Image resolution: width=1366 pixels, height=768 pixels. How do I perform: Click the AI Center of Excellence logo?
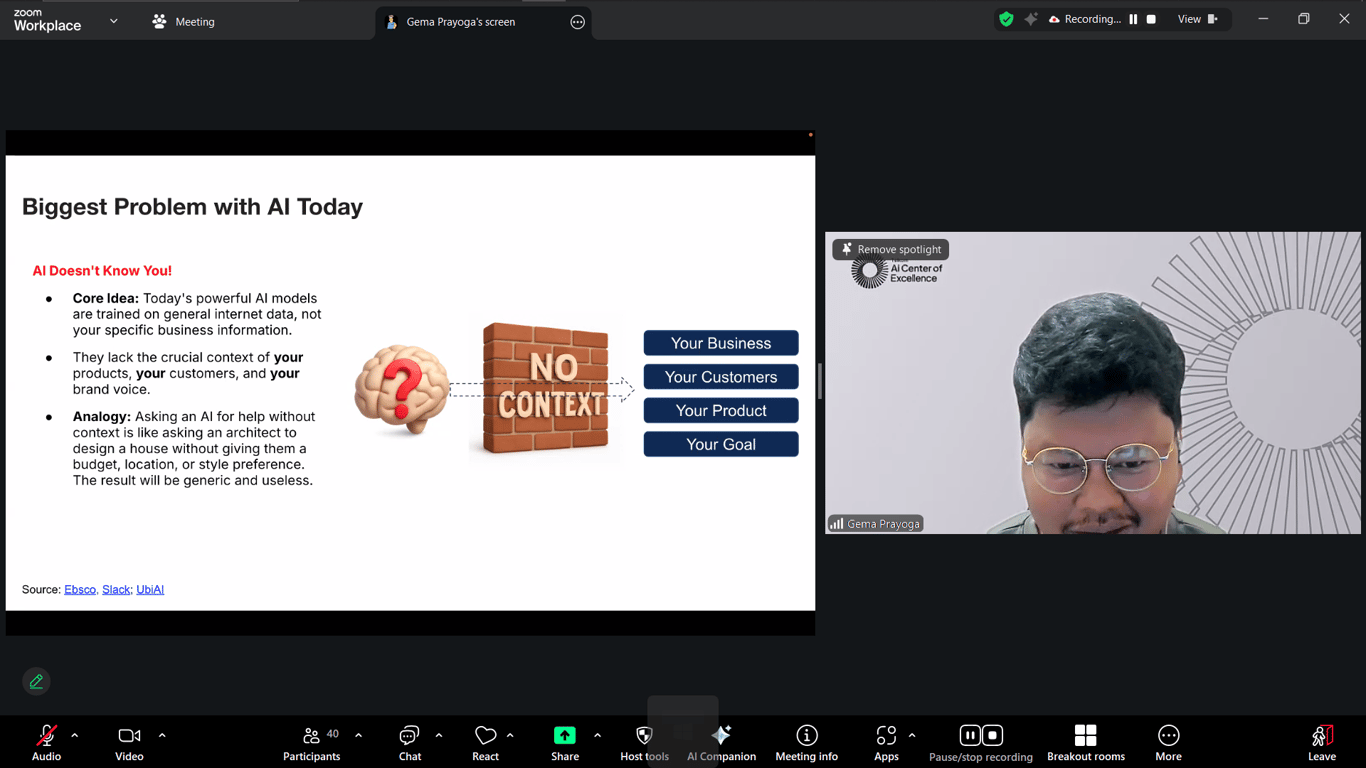[x=896, y=271]
